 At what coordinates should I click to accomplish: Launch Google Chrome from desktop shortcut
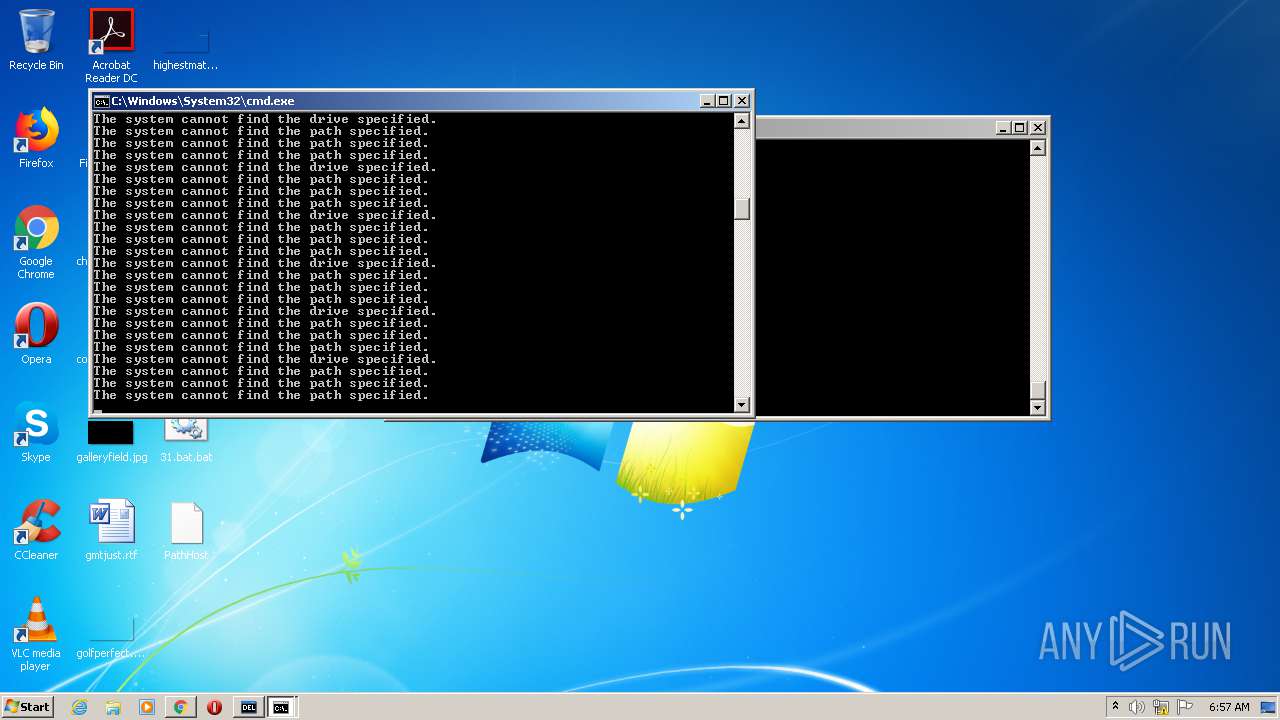36,242
